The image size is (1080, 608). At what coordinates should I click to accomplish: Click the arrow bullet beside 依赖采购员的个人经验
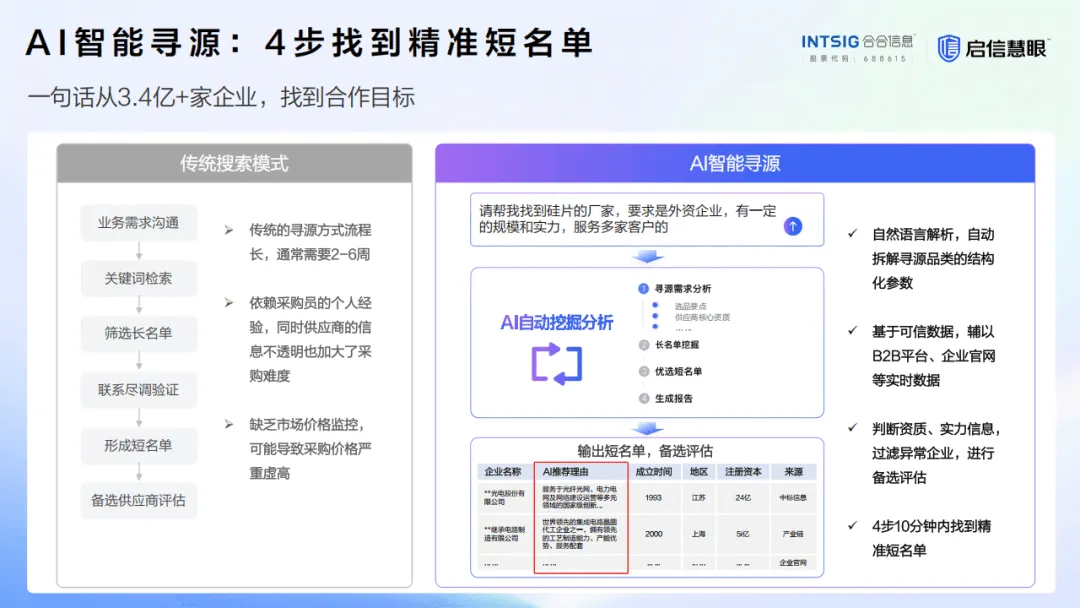(229, 303)
